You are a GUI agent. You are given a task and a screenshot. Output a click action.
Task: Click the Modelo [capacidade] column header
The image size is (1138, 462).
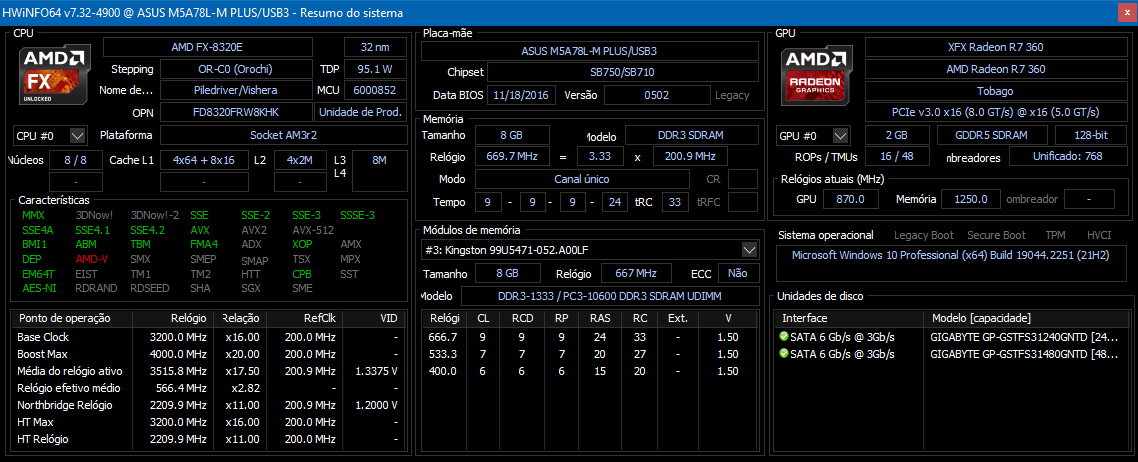pos(1027,318)
